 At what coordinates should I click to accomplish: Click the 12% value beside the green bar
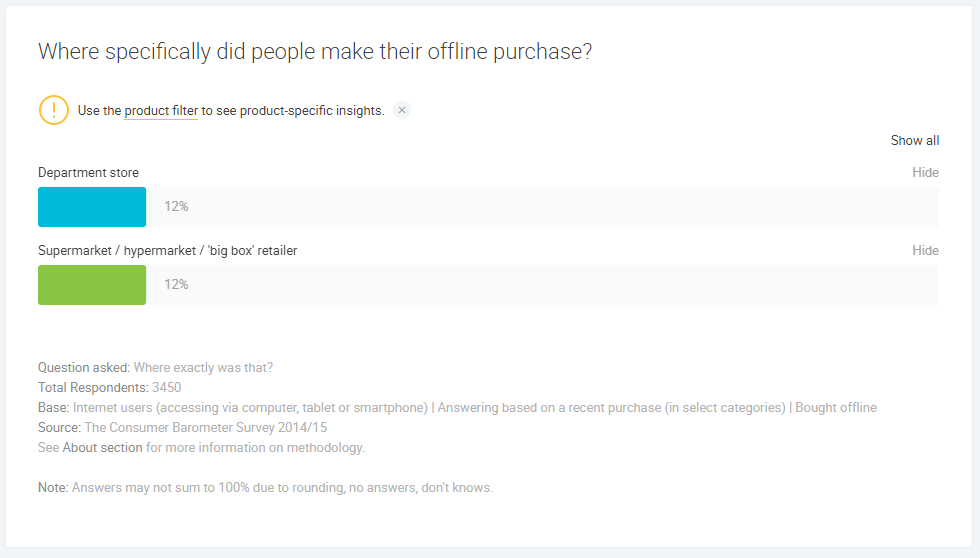coord(176,285)
